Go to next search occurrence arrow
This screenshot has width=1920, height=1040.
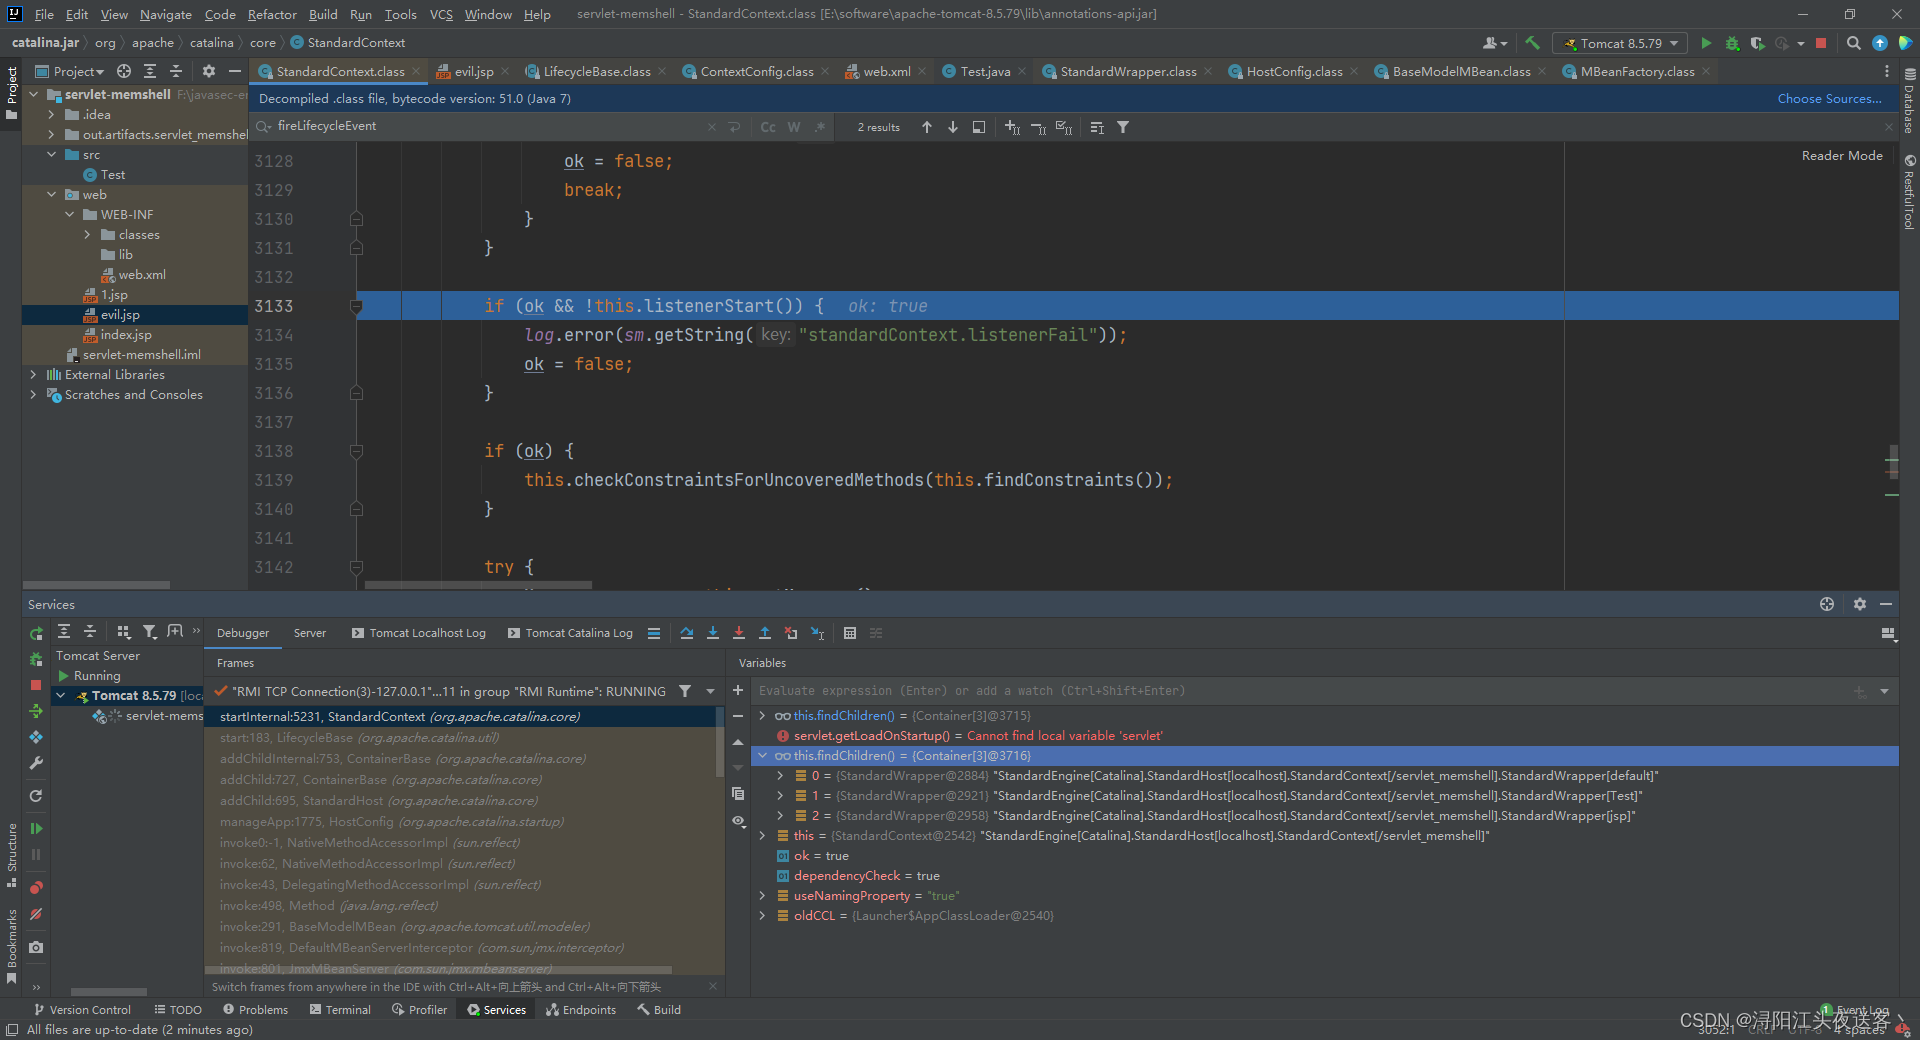click(x=953, y=127)
